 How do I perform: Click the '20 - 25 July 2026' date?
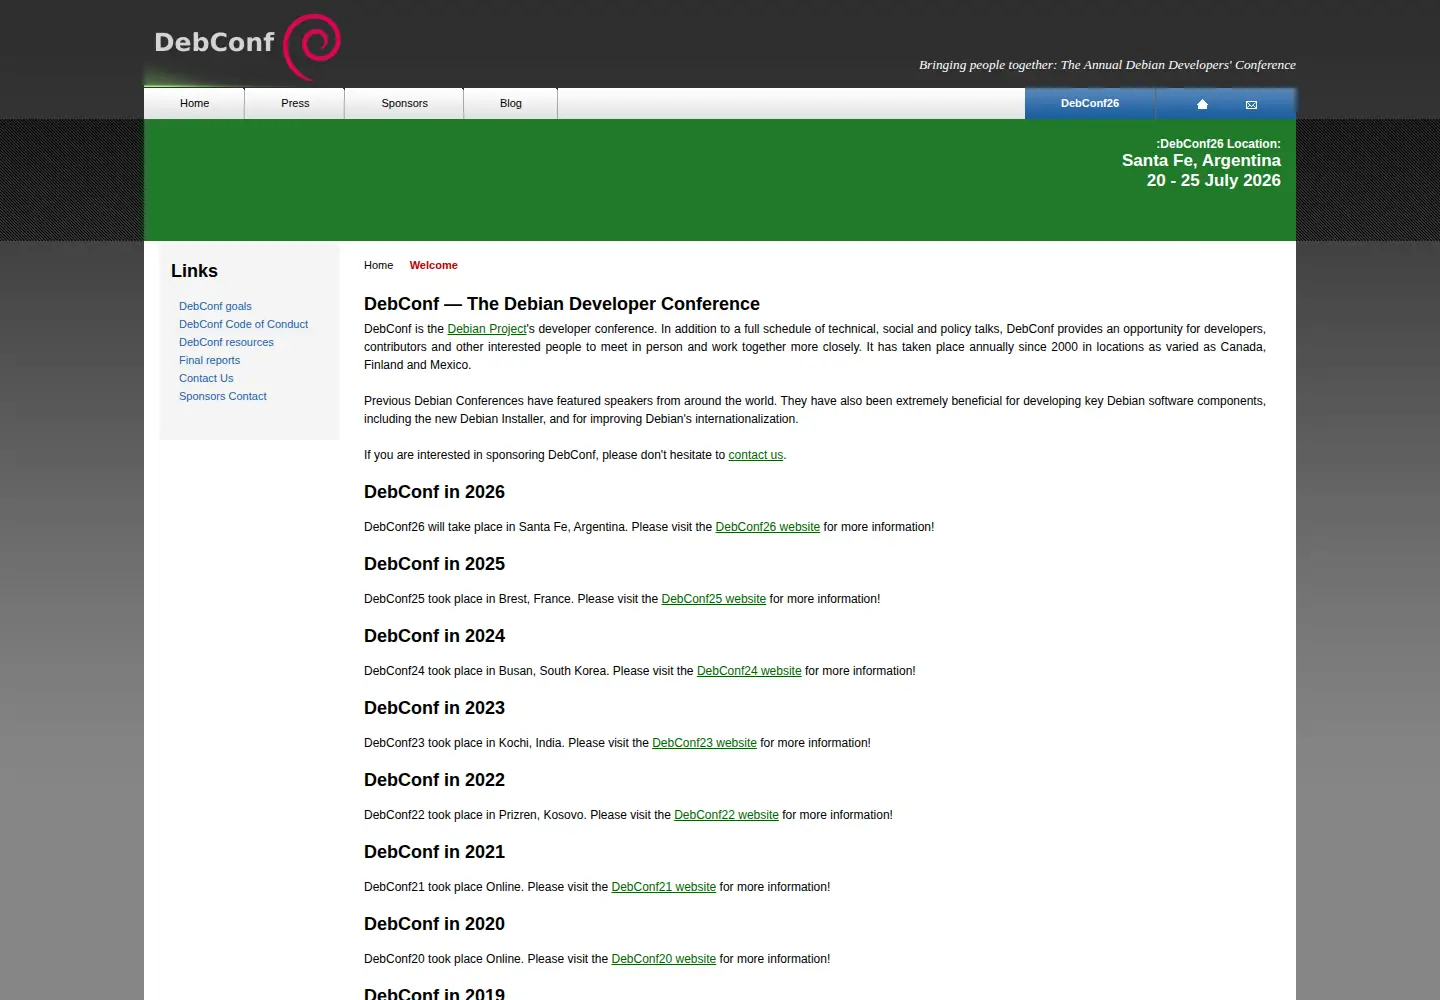(1214, 181)
